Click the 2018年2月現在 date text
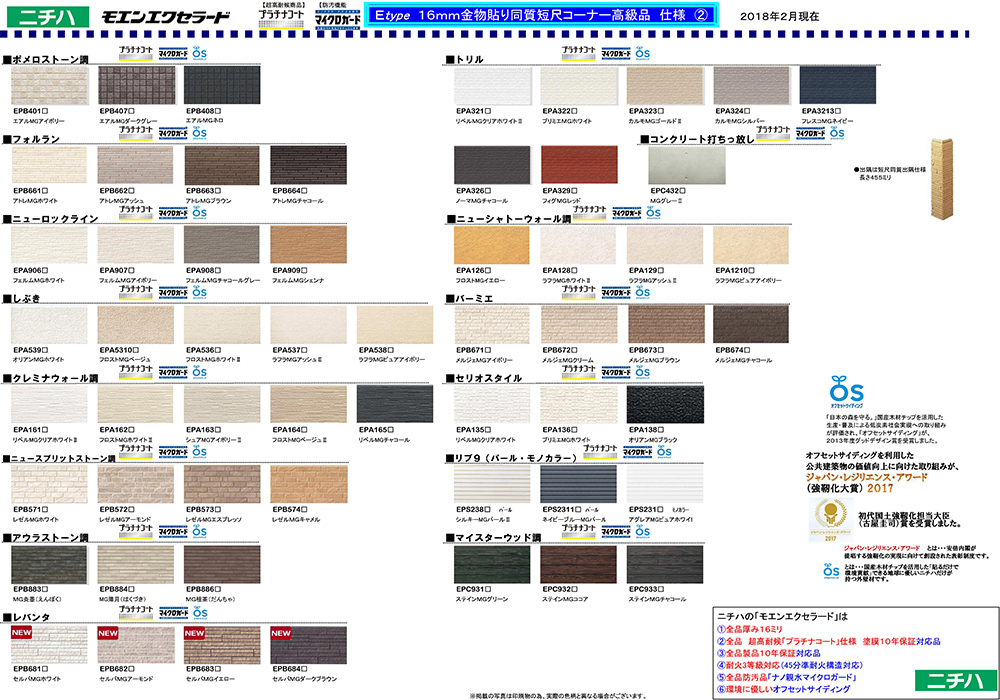This screenshot has height=700, width=1000. (779, 17)
